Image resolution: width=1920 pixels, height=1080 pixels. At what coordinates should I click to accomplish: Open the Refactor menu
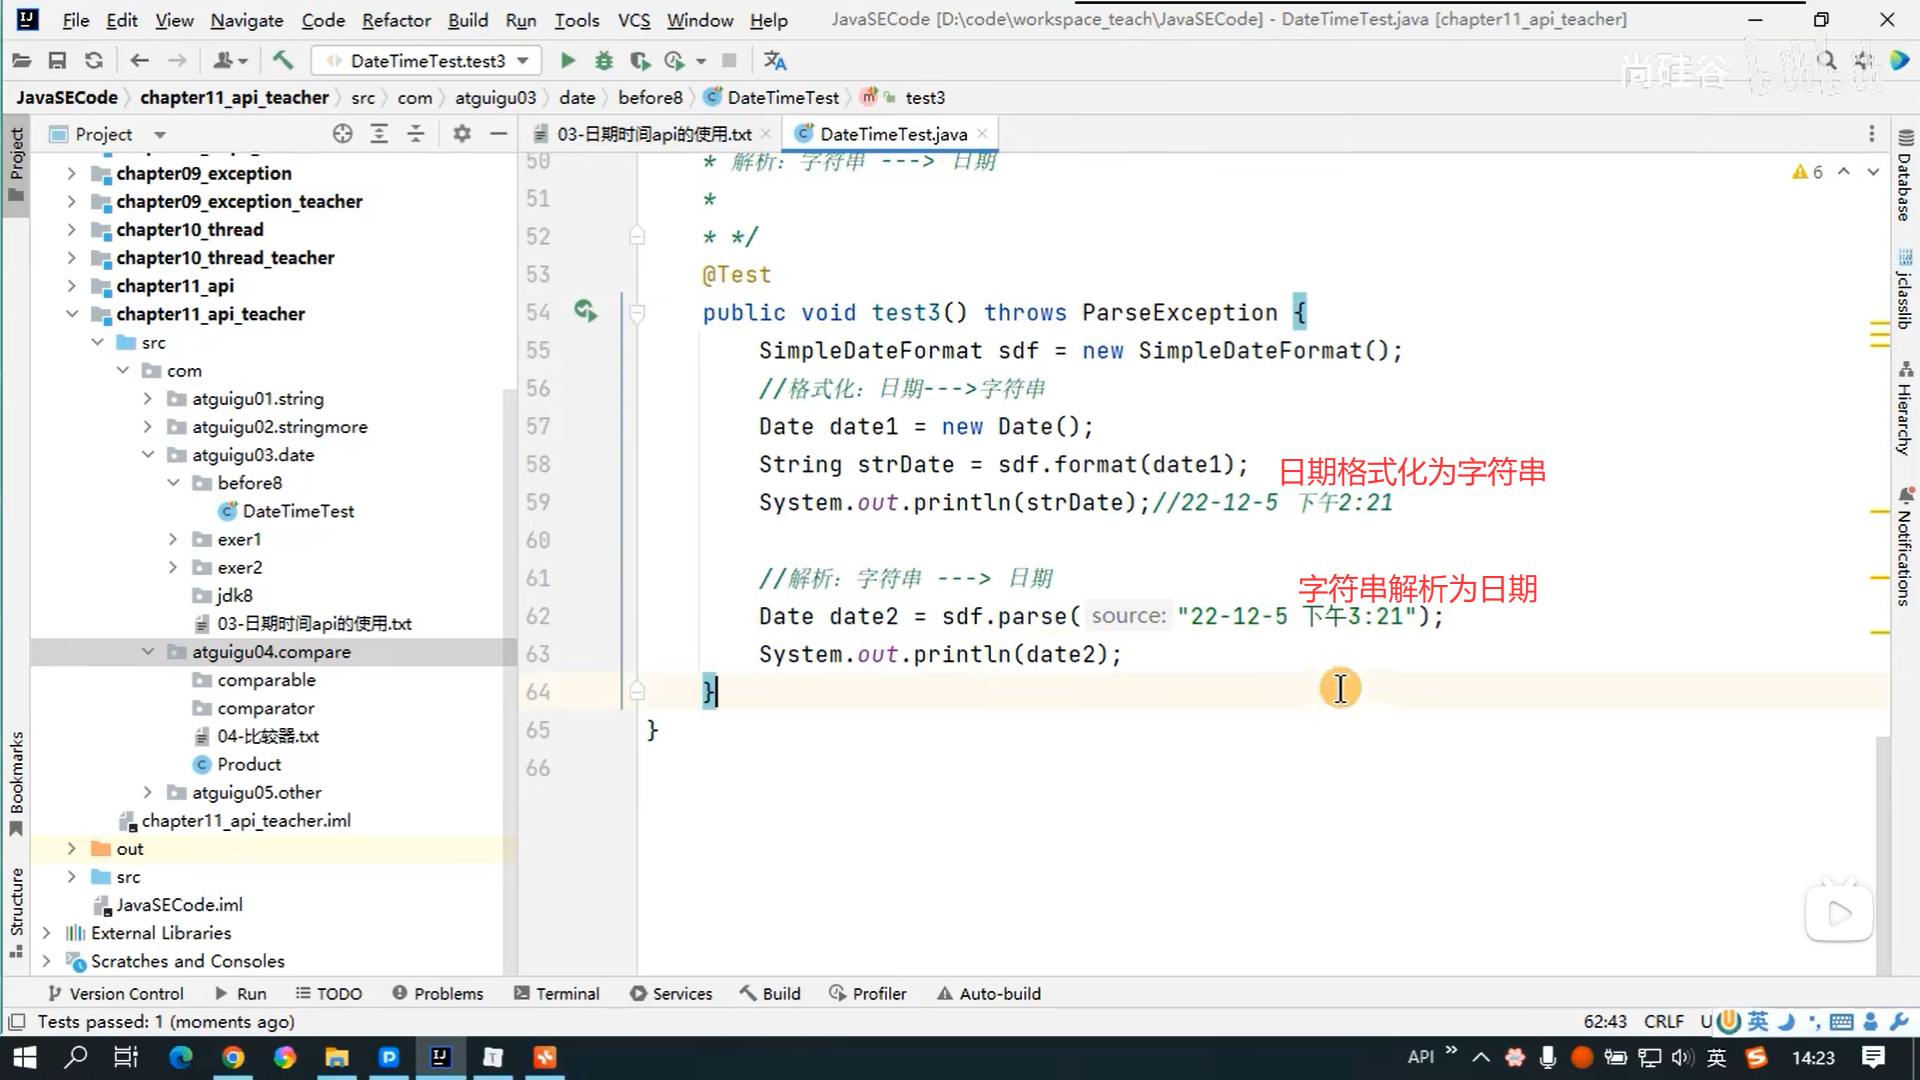click(x=396, y=20)
